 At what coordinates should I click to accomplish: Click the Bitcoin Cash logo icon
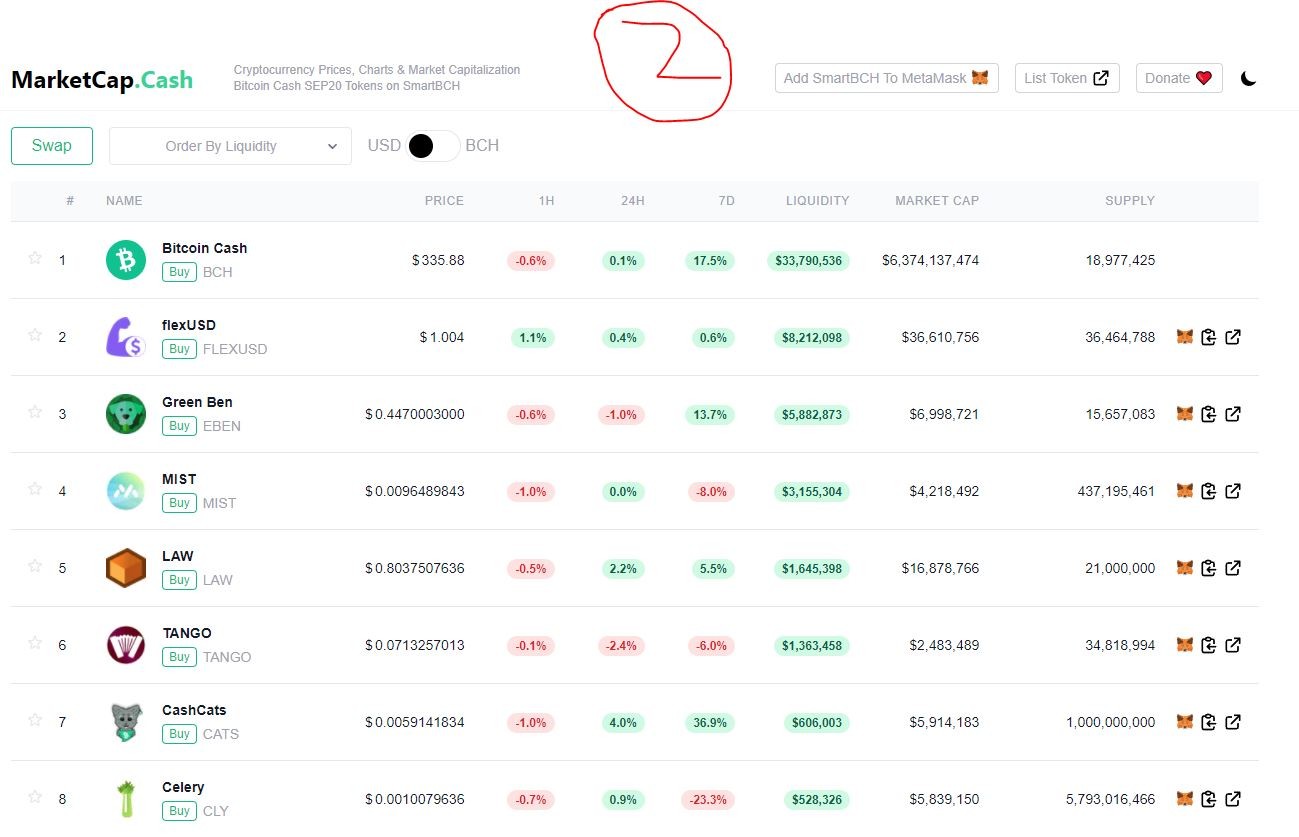(126, 260)
